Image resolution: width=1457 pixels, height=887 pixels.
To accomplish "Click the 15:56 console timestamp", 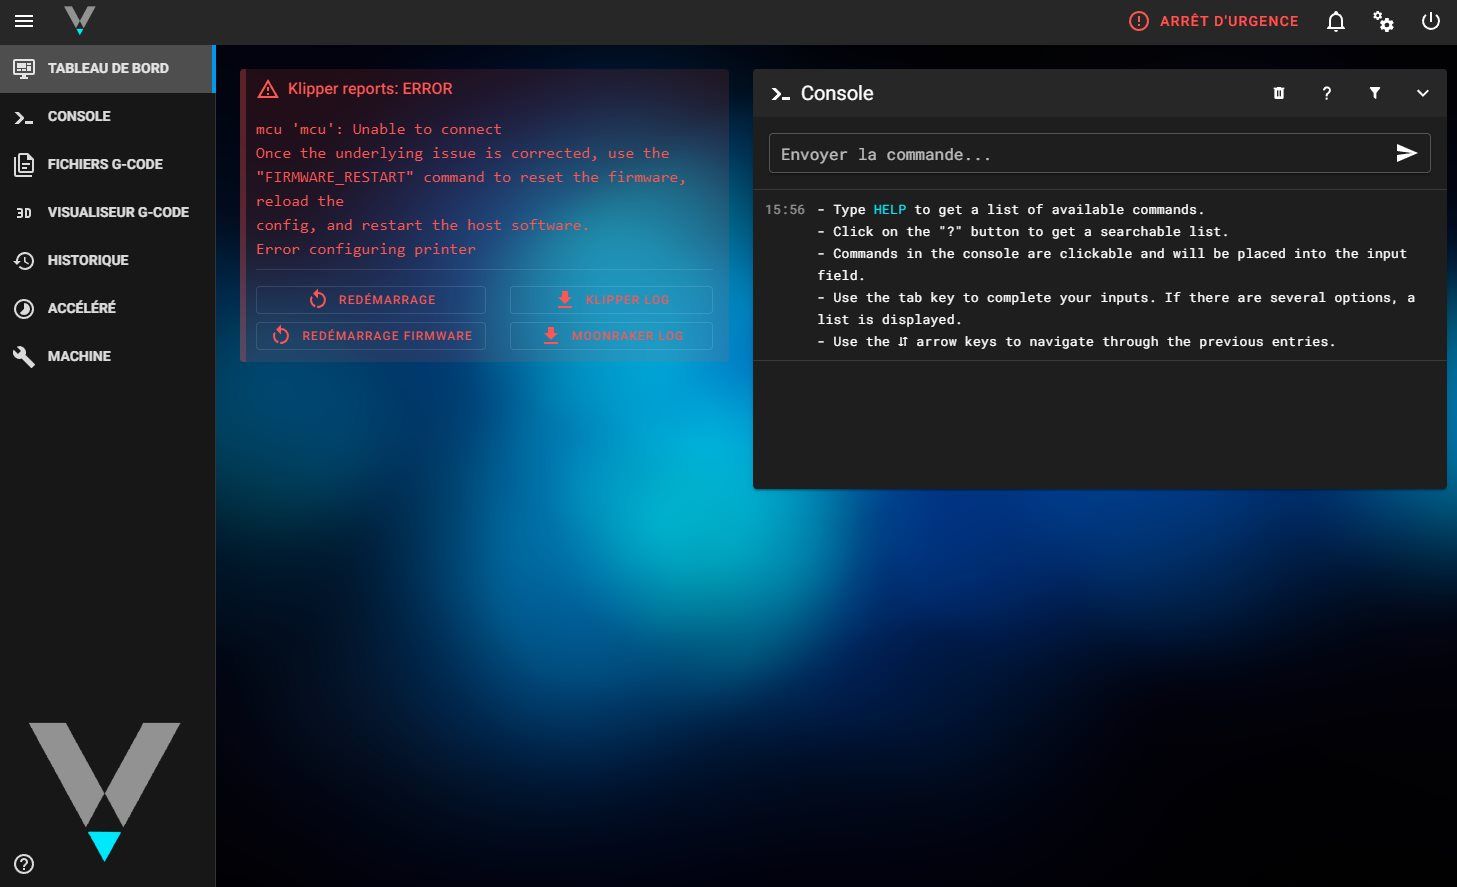I will [x=785, y=210].
